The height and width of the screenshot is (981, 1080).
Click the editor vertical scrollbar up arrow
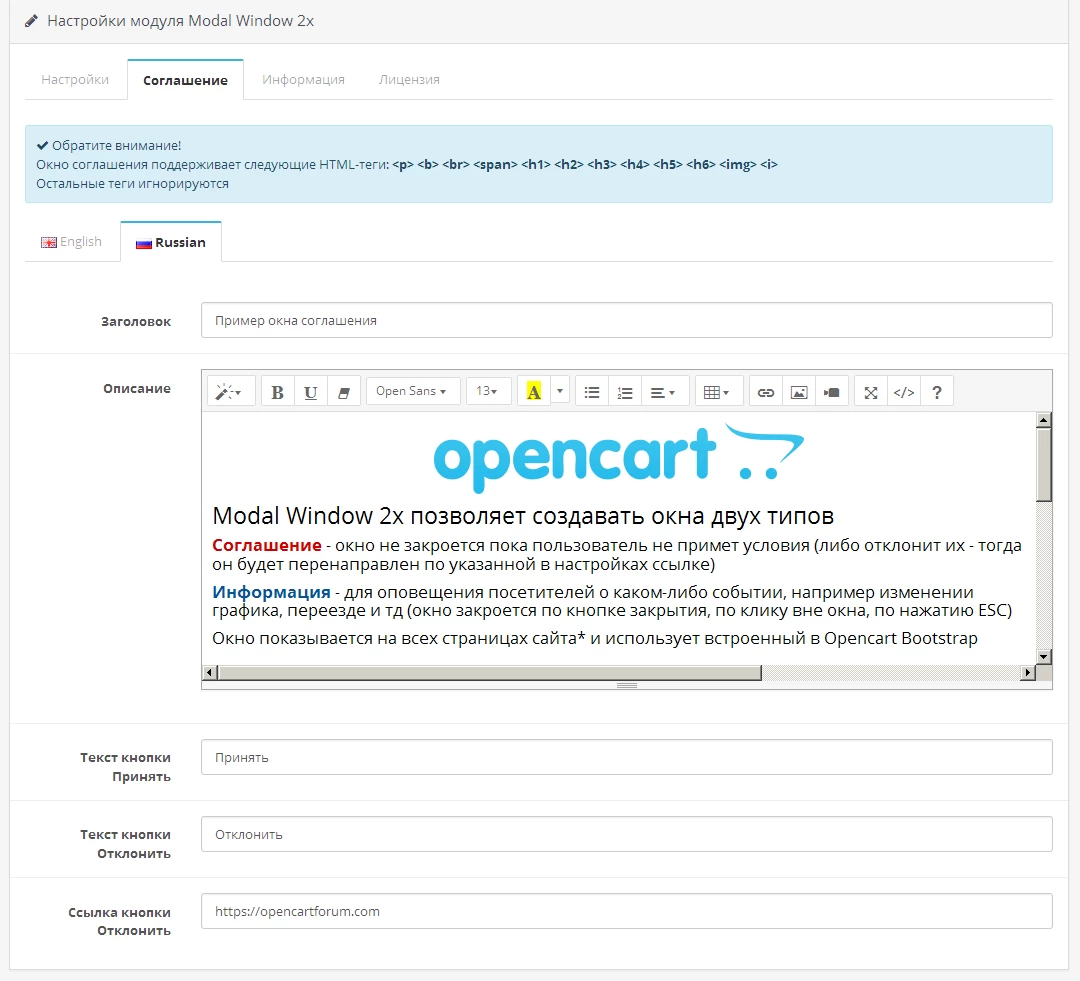(x=1043, y=420)
